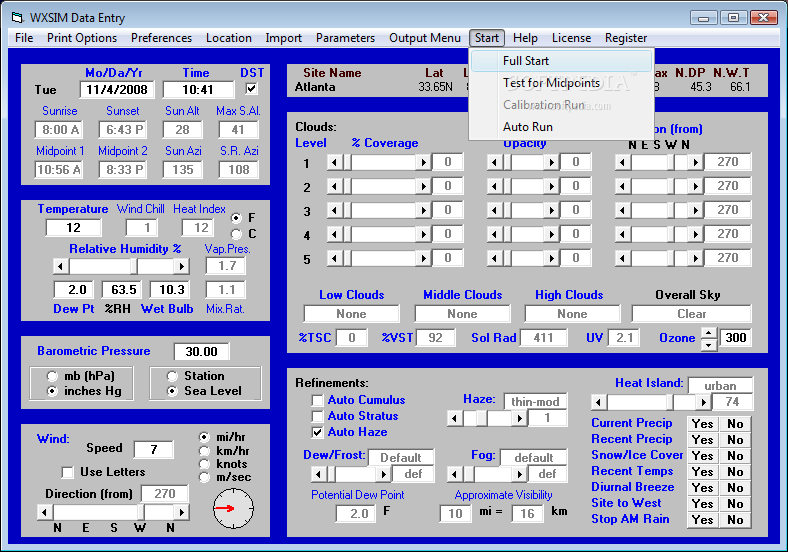Disable Auto Haze checkbox
Screen dimensions: 788x552
(317, 432)
